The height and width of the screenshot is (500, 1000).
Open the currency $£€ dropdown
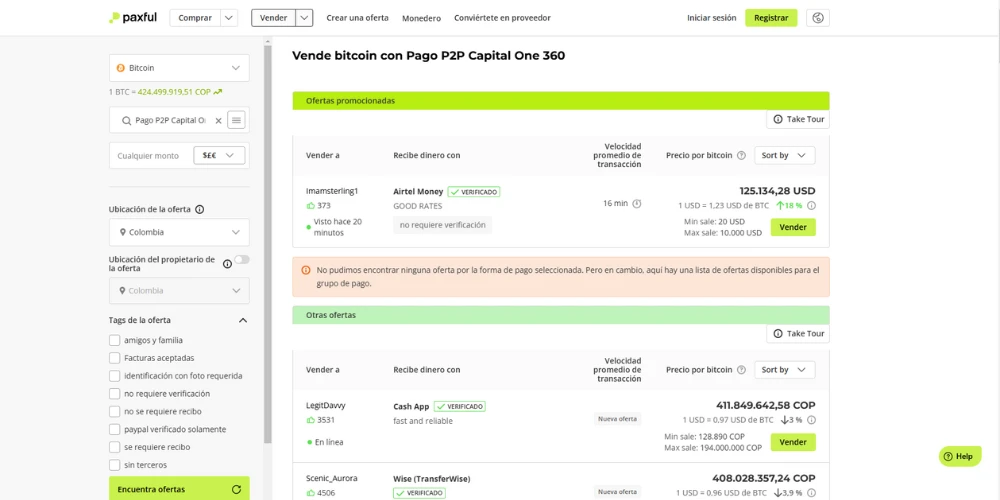point(219,155)
